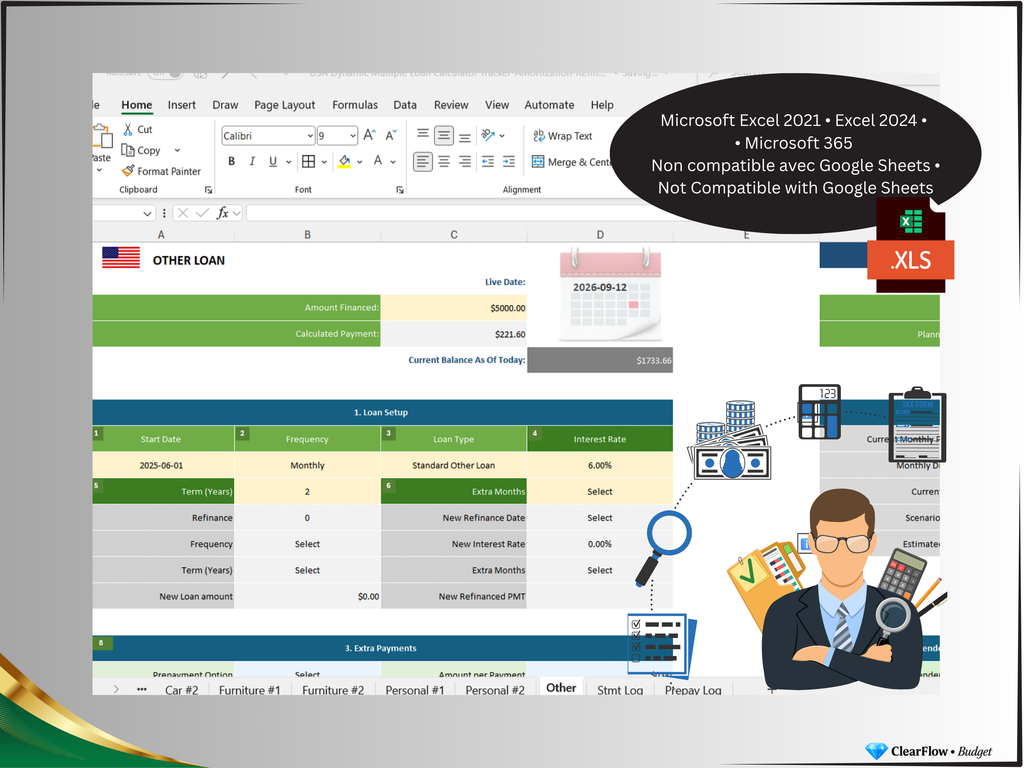Open the Automate ribbon tab
1024x768 pixels.
pyautogui.click(x=549, y=105)
